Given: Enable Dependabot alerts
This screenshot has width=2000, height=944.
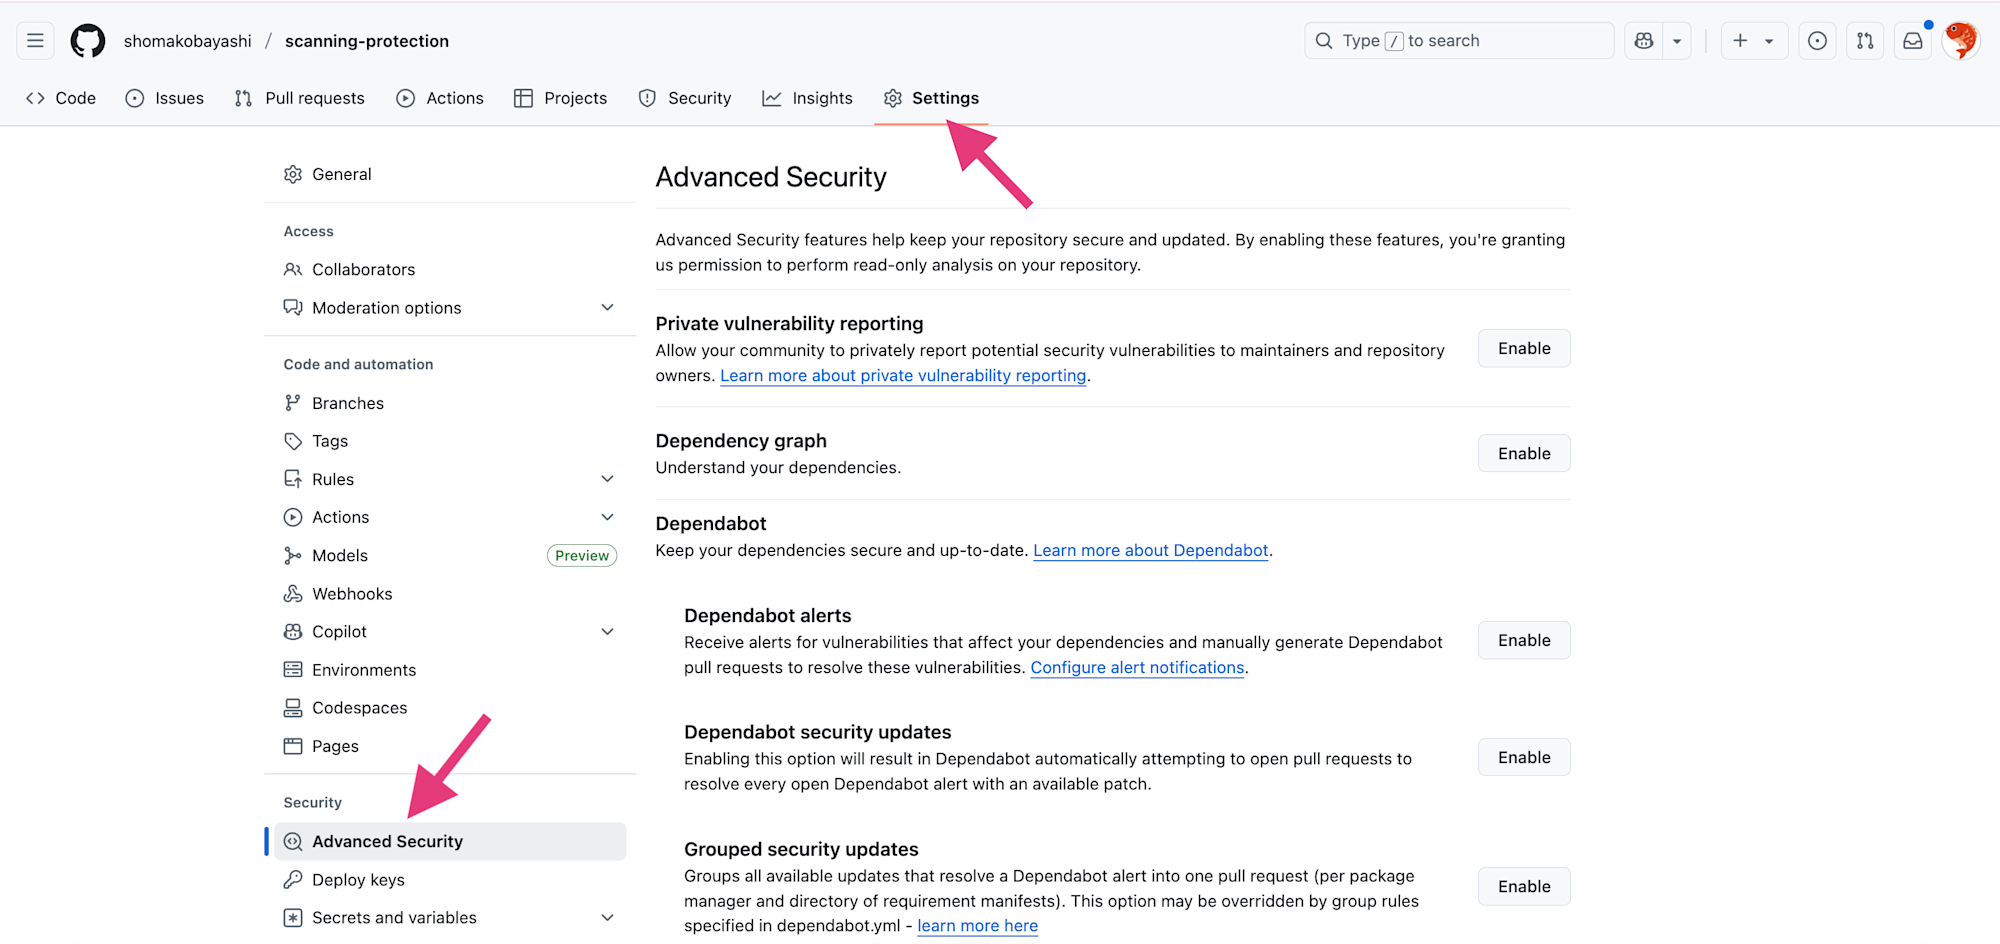Looking at the screenshot, I should pyautogui.click(x=1524, y=640).
